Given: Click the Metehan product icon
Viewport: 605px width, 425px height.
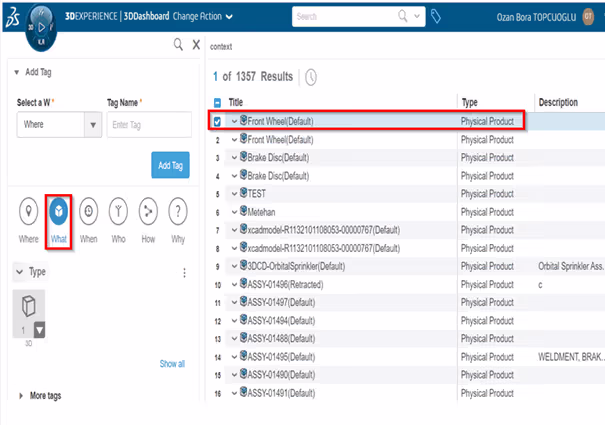Looking at the screenshot, I should (243, 211).
